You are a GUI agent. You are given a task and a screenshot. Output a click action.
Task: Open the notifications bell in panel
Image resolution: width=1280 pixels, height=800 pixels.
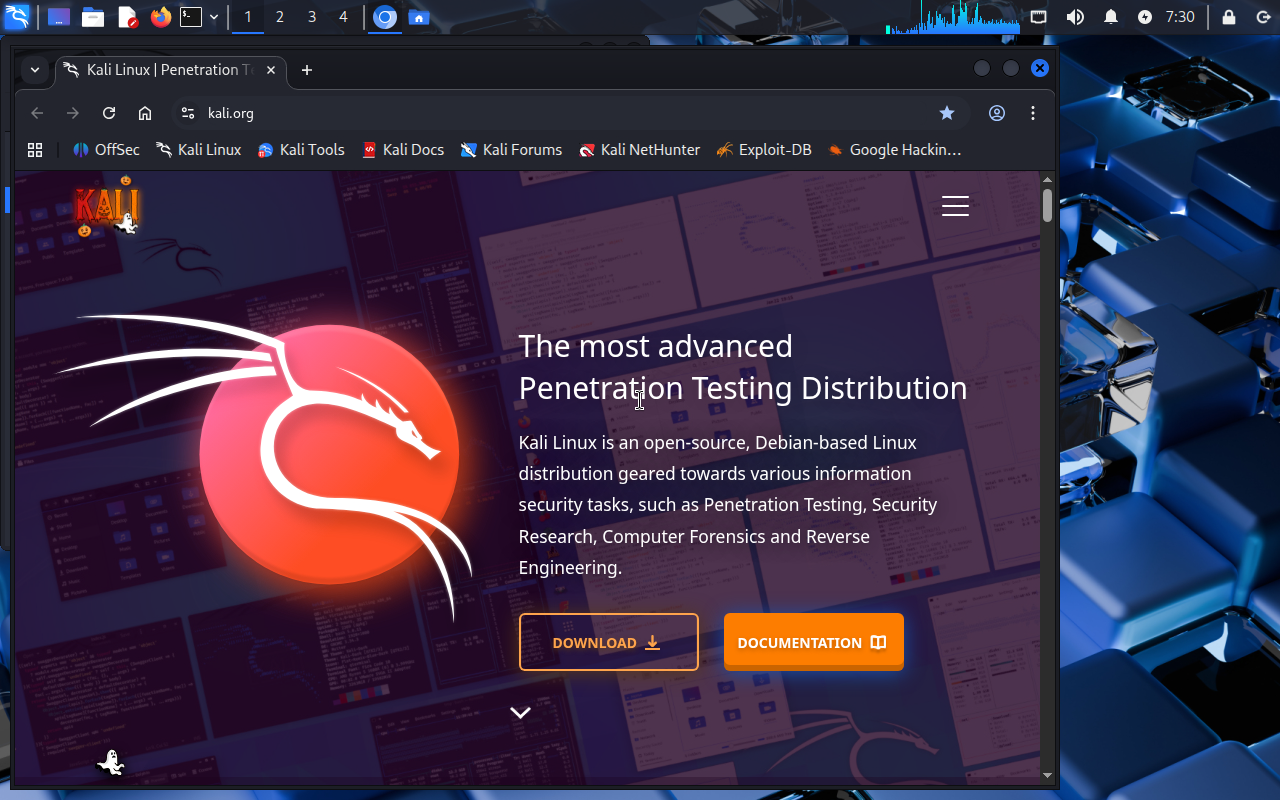[1111, 17]
